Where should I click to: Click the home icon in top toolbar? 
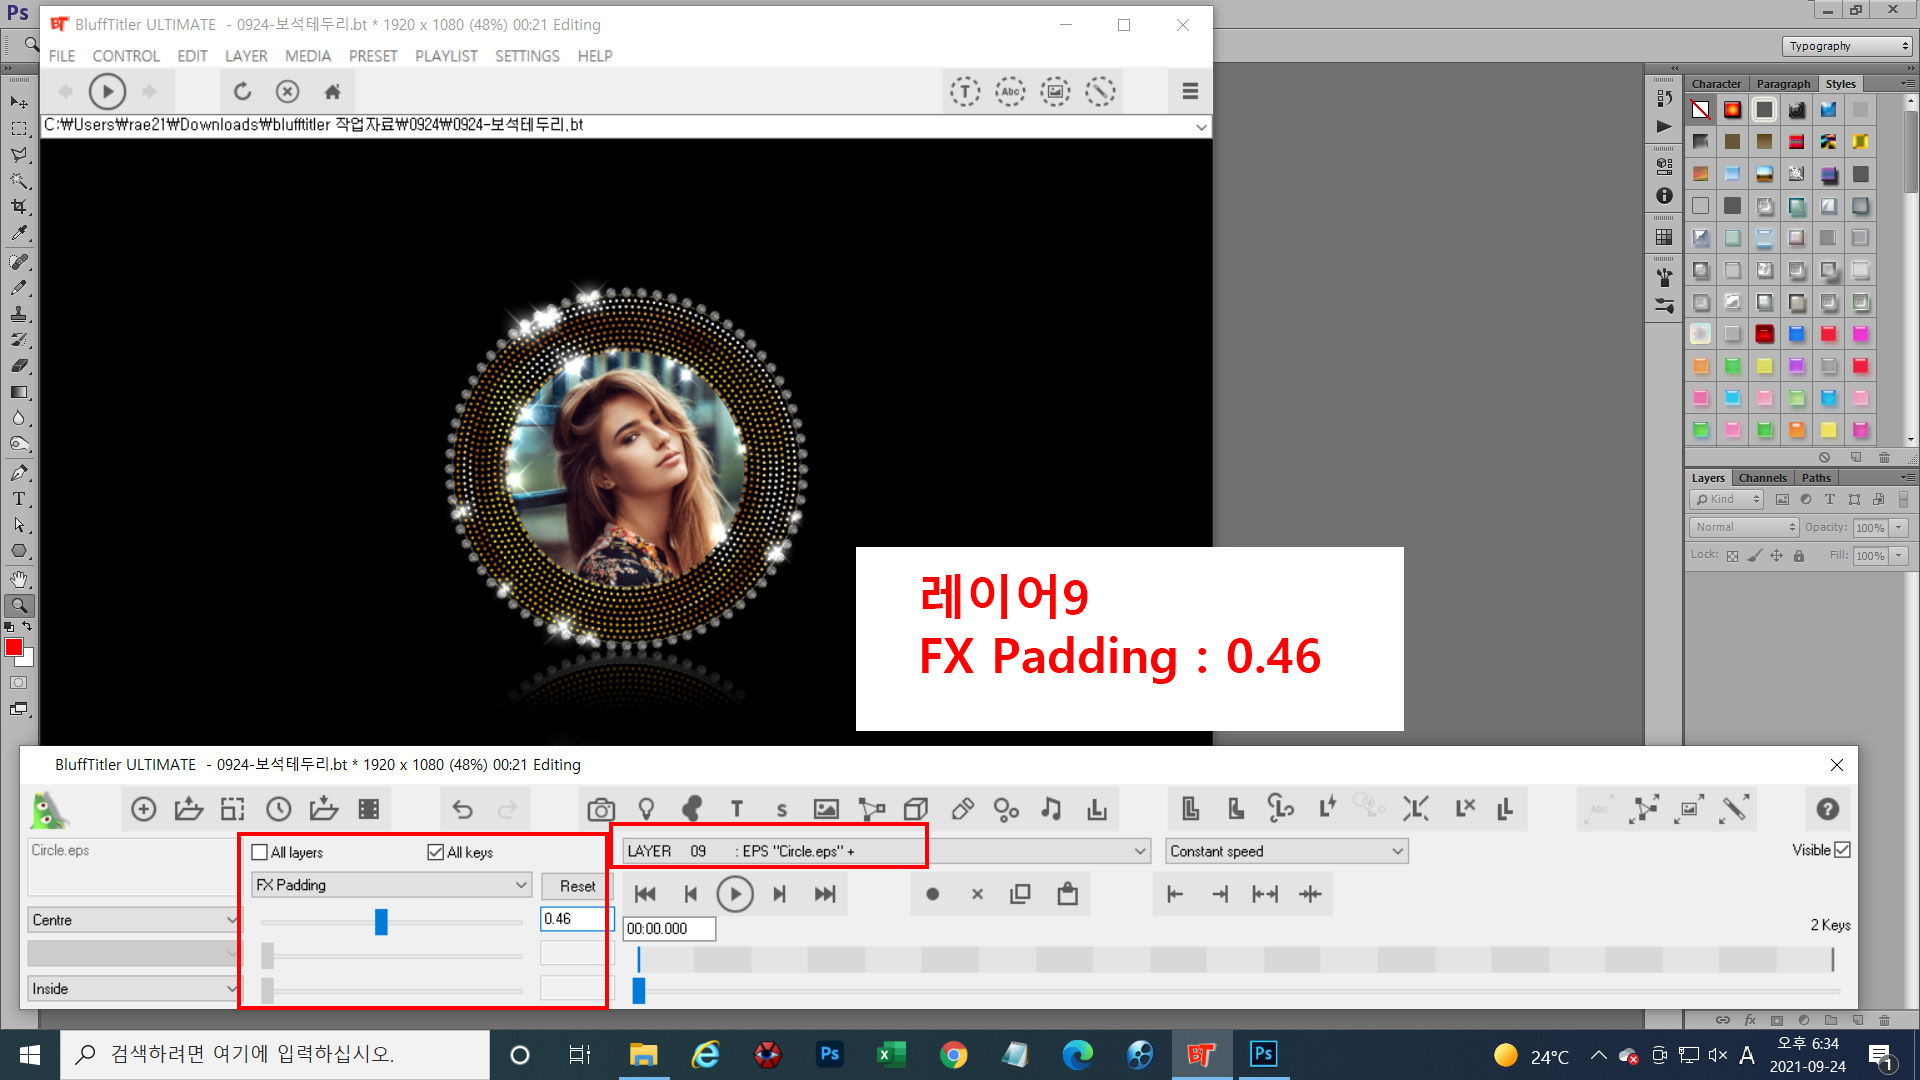[333, 92]
